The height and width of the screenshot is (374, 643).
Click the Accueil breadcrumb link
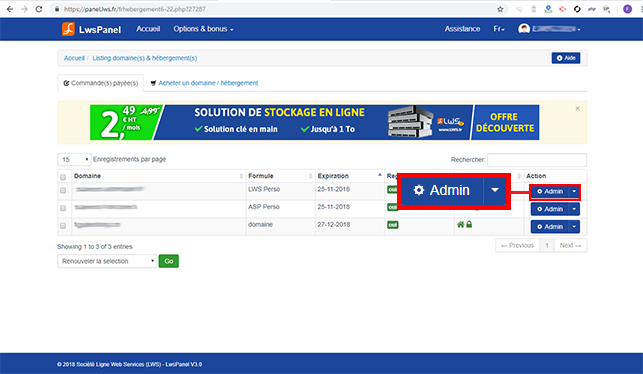click(74, 58)
